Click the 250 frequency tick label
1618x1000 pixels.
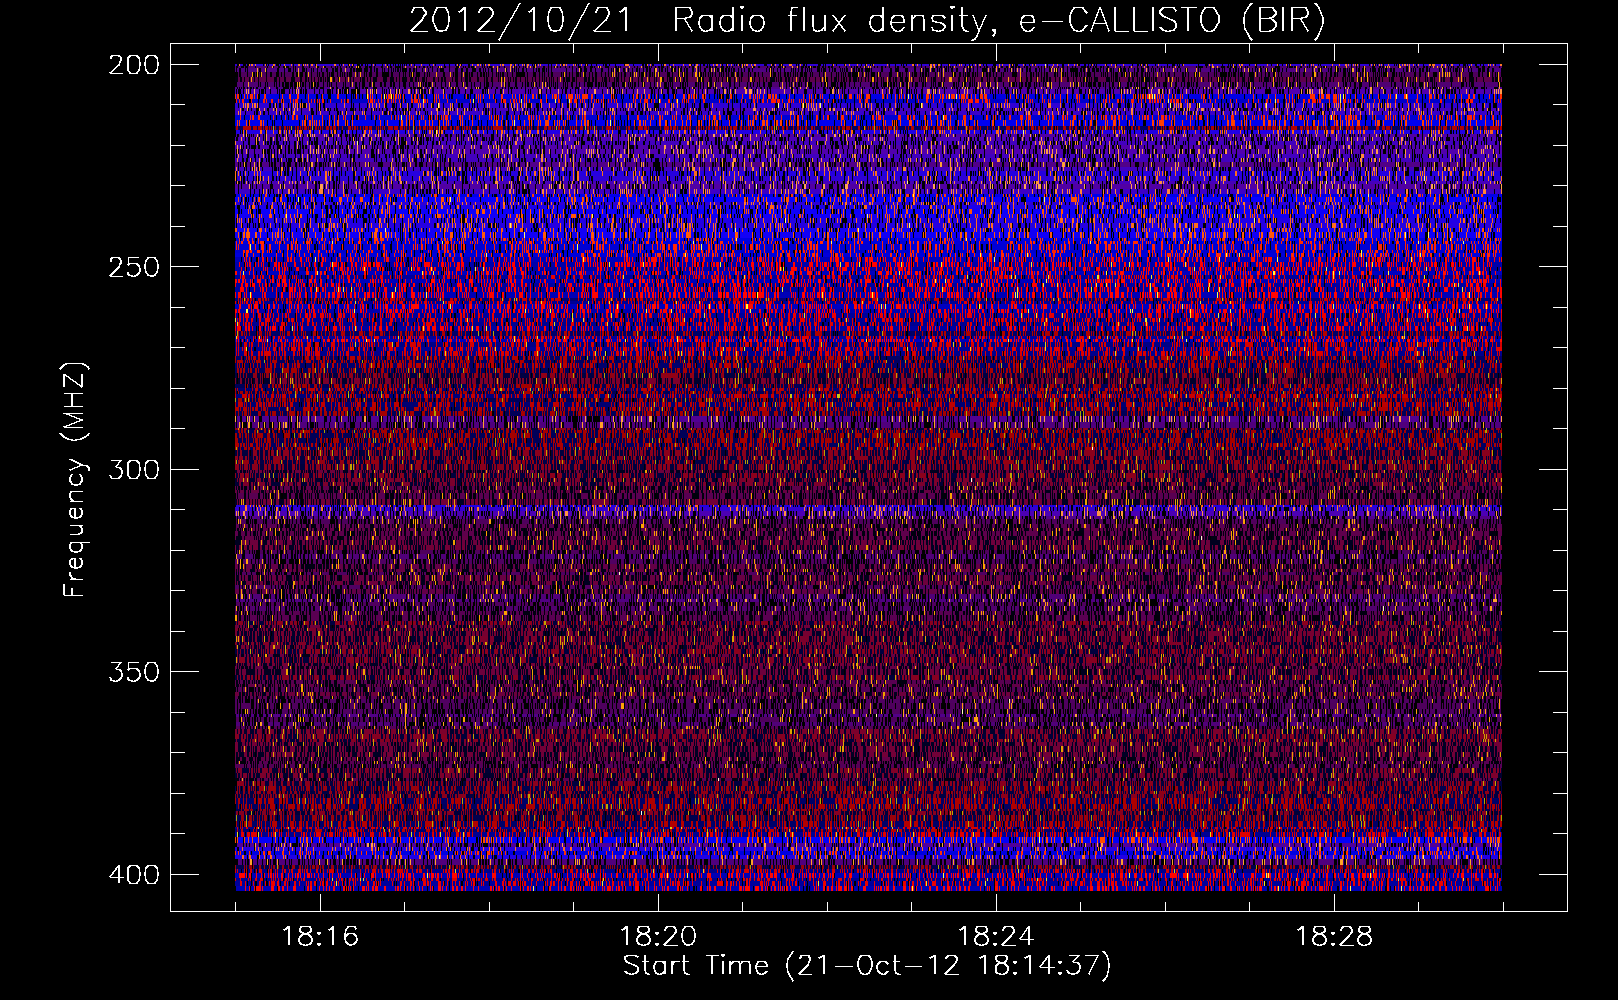coord(133,267)
